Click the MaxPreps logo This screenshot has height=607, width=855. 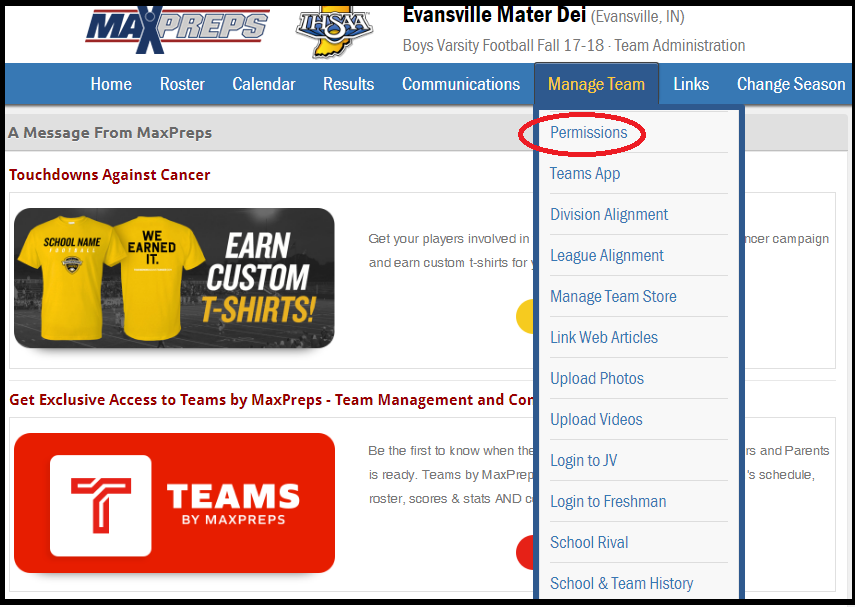[x=177, y=28]
